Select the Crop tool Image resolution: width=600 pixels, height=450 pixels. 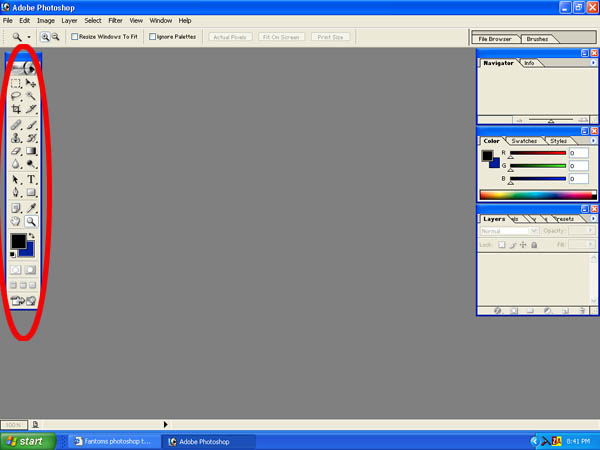coord(16,109)
